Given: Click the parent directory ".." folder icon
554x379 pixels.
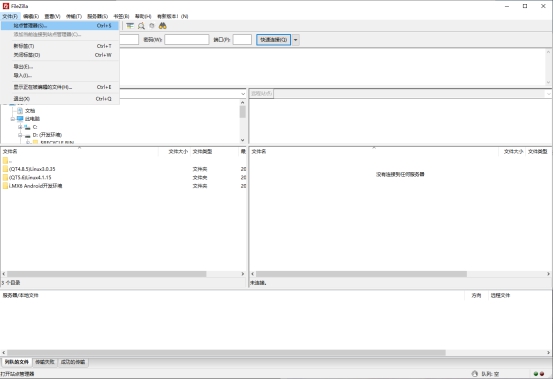Looking at the screenshot, I should 5,161.
